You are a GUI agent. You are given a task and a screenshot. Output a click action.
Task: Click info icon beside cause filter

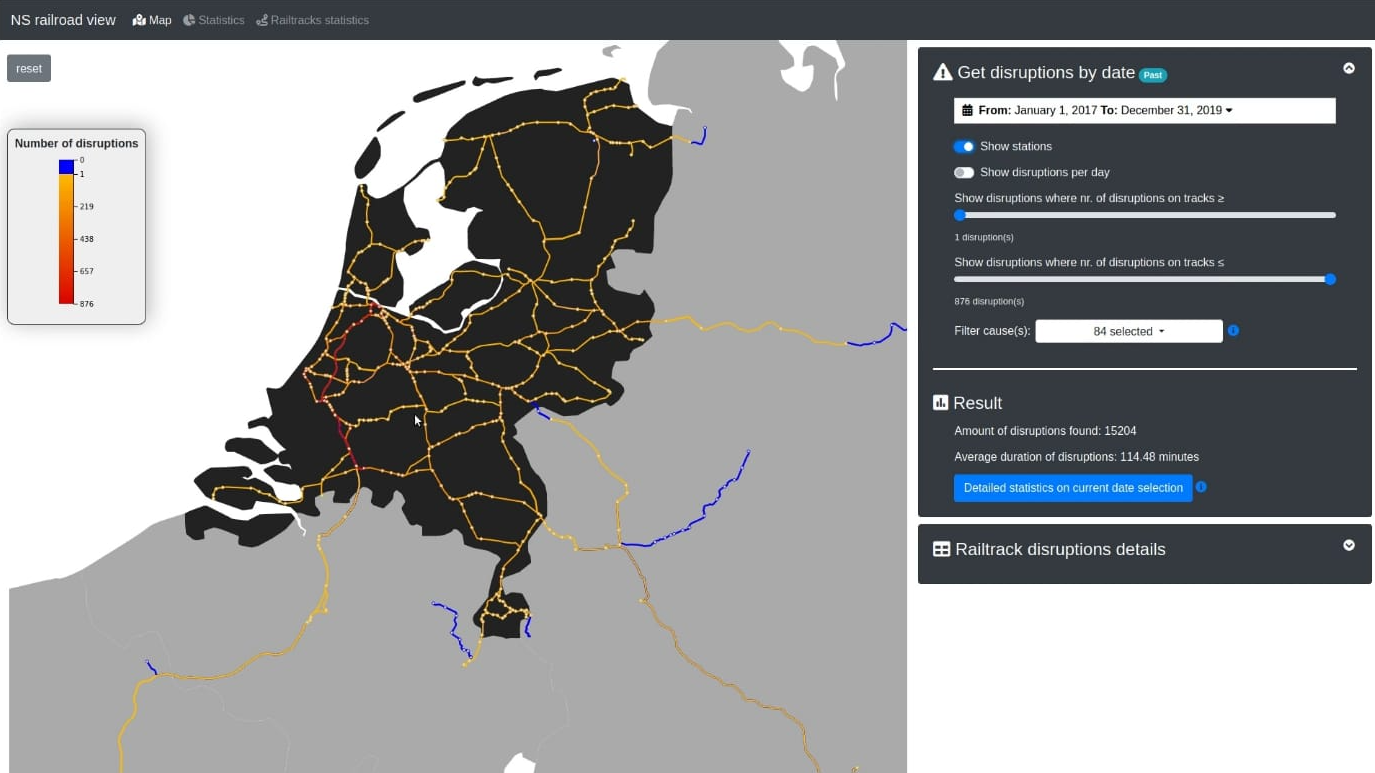1233,330
